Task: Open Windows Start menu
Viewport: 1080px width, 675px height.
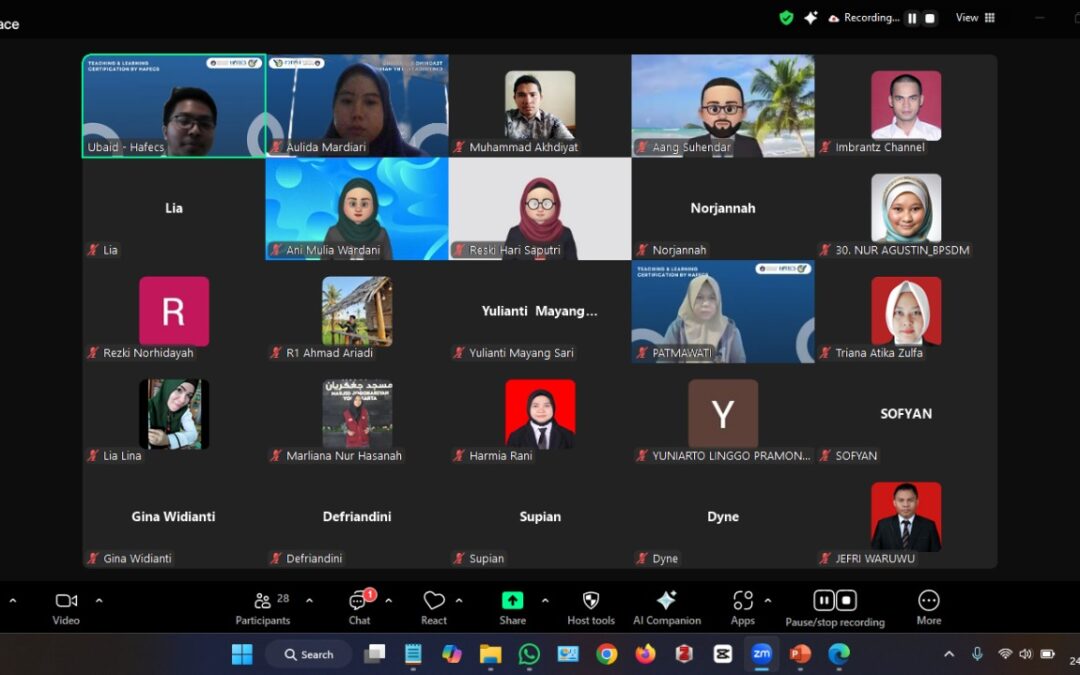Action: (x=242, y=654)
